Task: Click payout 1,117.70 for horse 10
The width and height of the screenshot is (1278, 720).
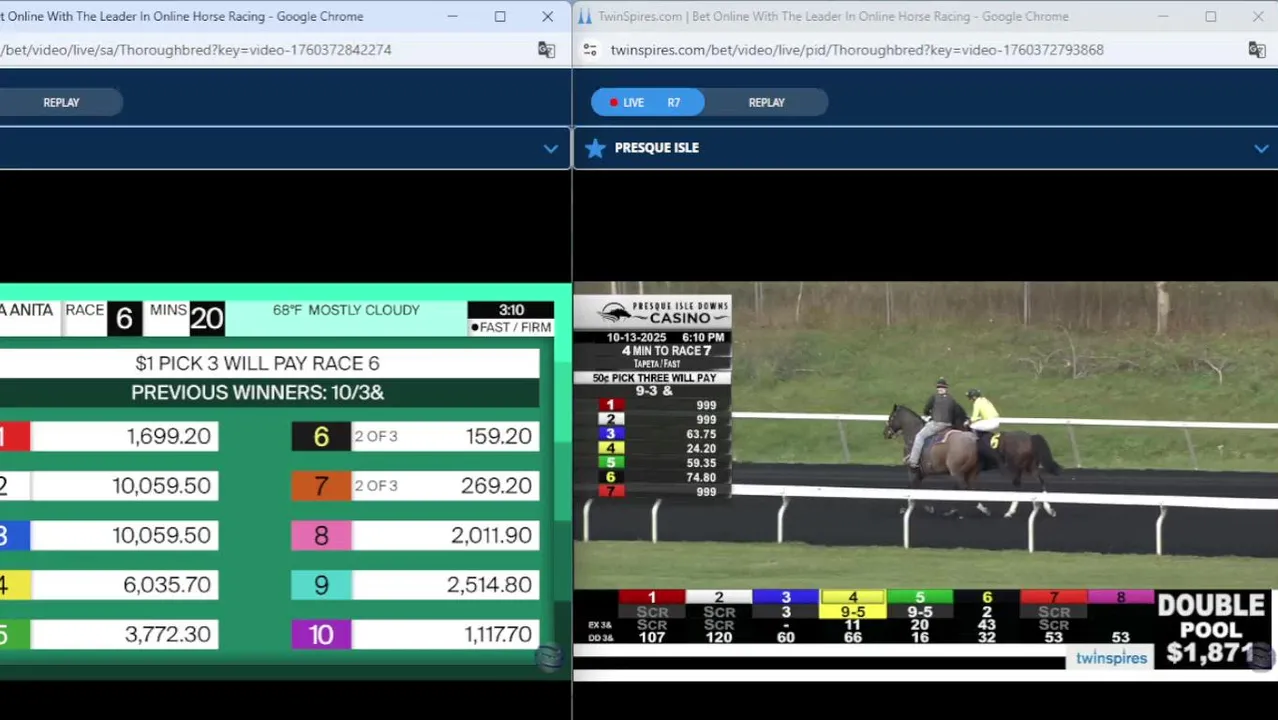Action: click(x=498, y=634)
